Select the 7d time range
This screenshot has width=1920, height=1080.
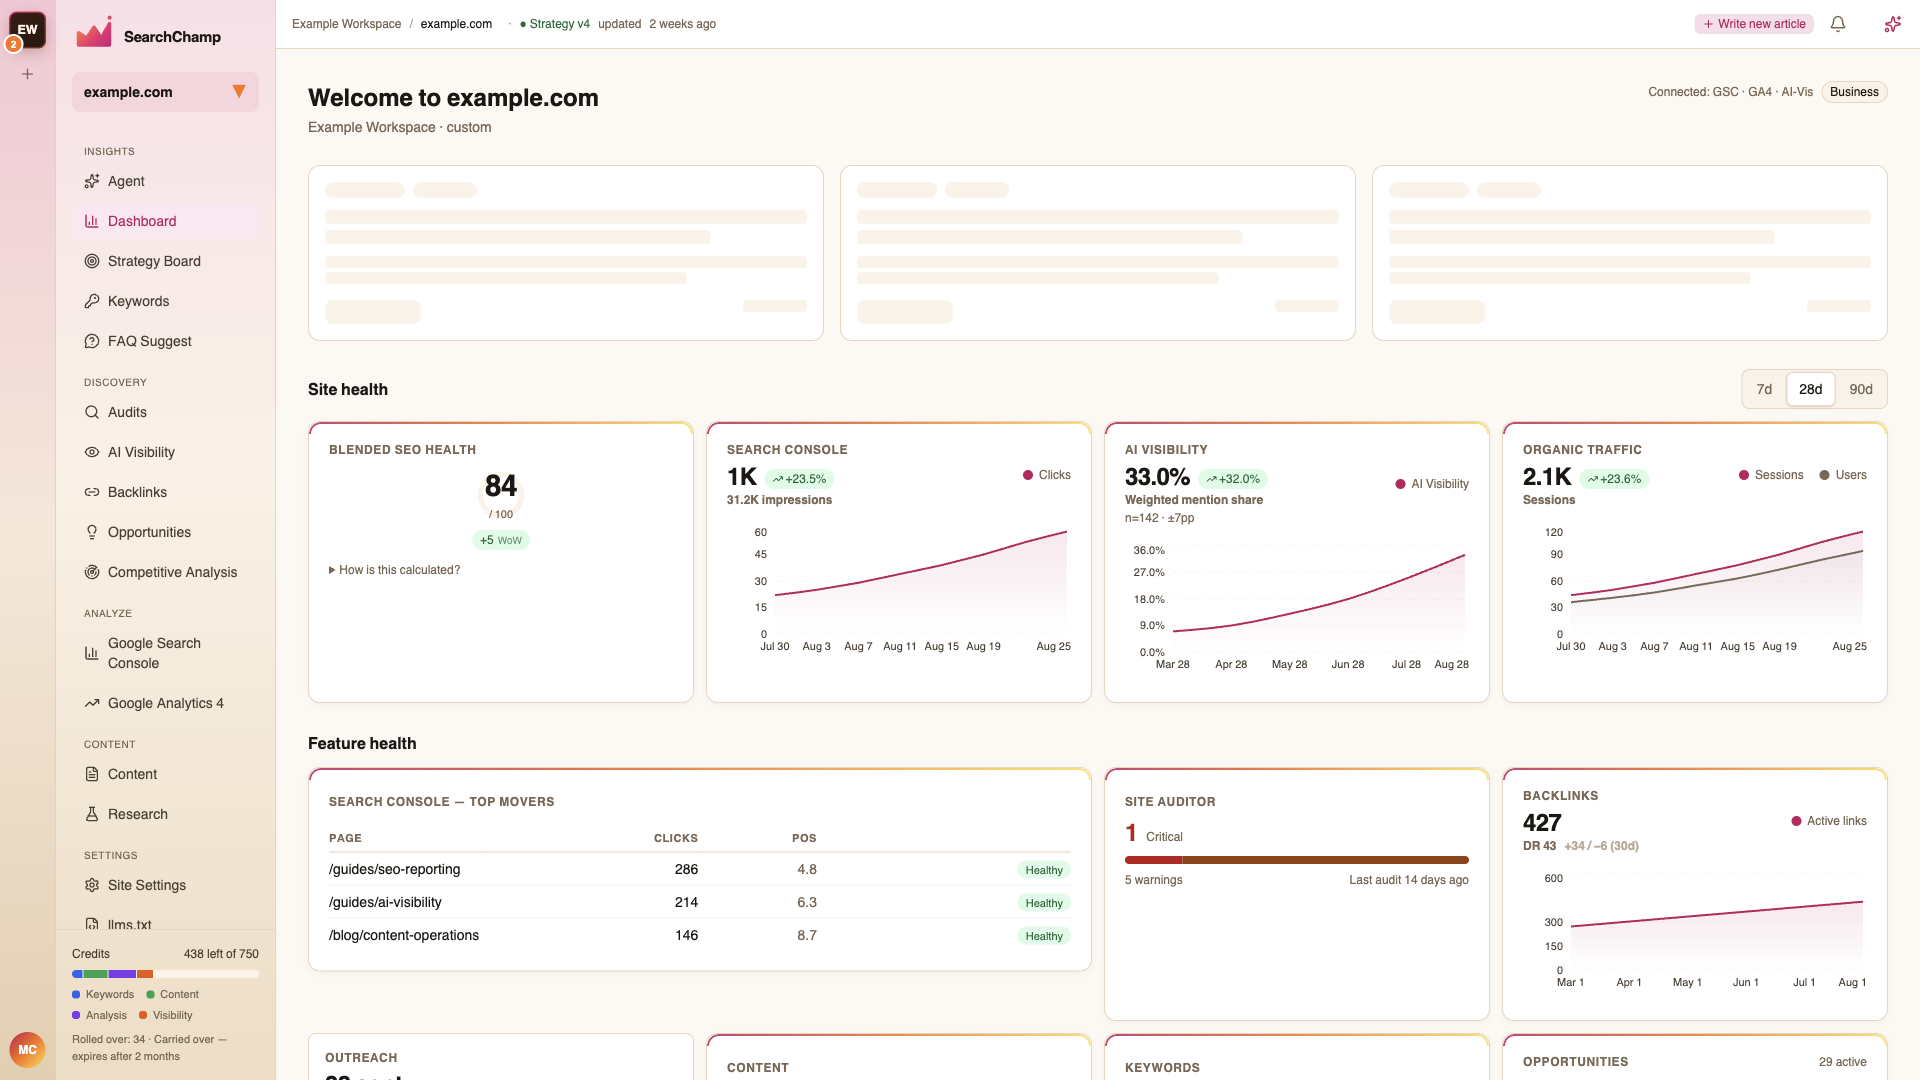tap(1764, 389)
